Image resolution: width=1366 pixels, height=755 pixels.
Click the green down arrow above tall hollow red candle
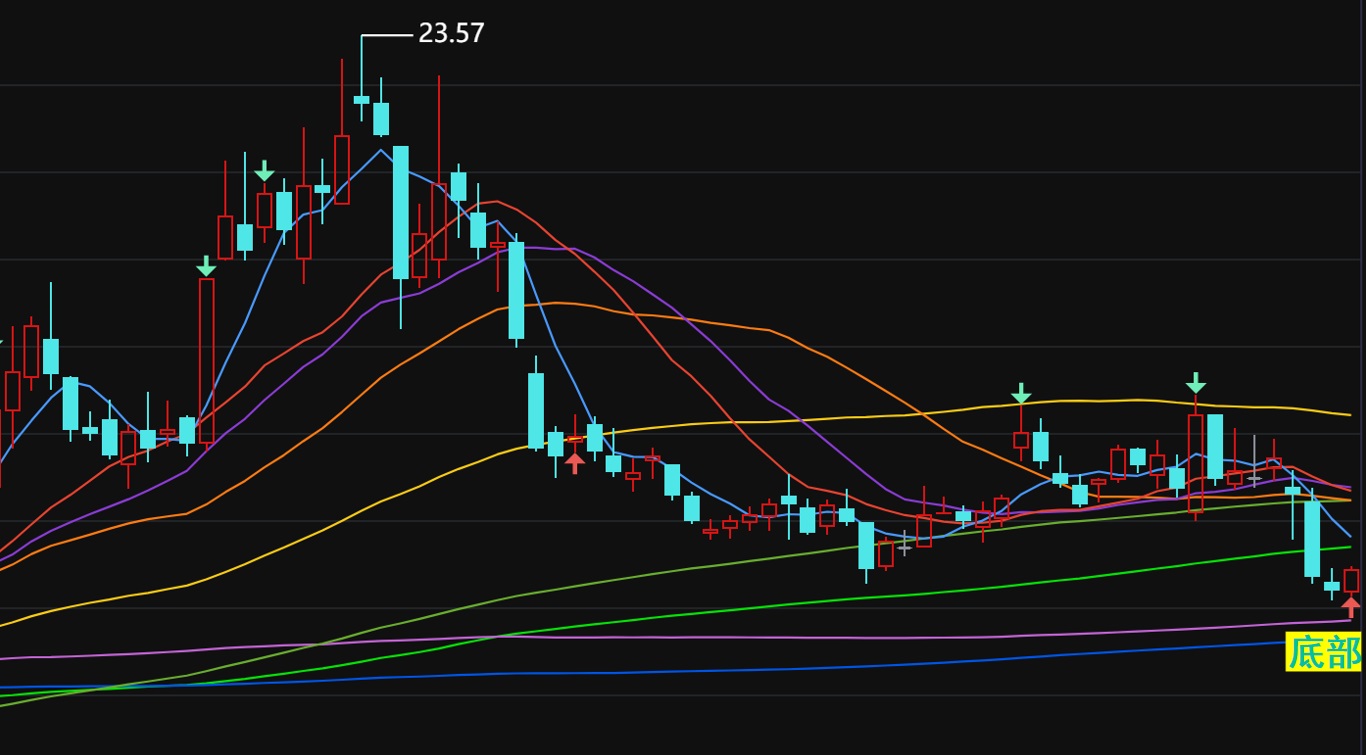coord(206,266)
